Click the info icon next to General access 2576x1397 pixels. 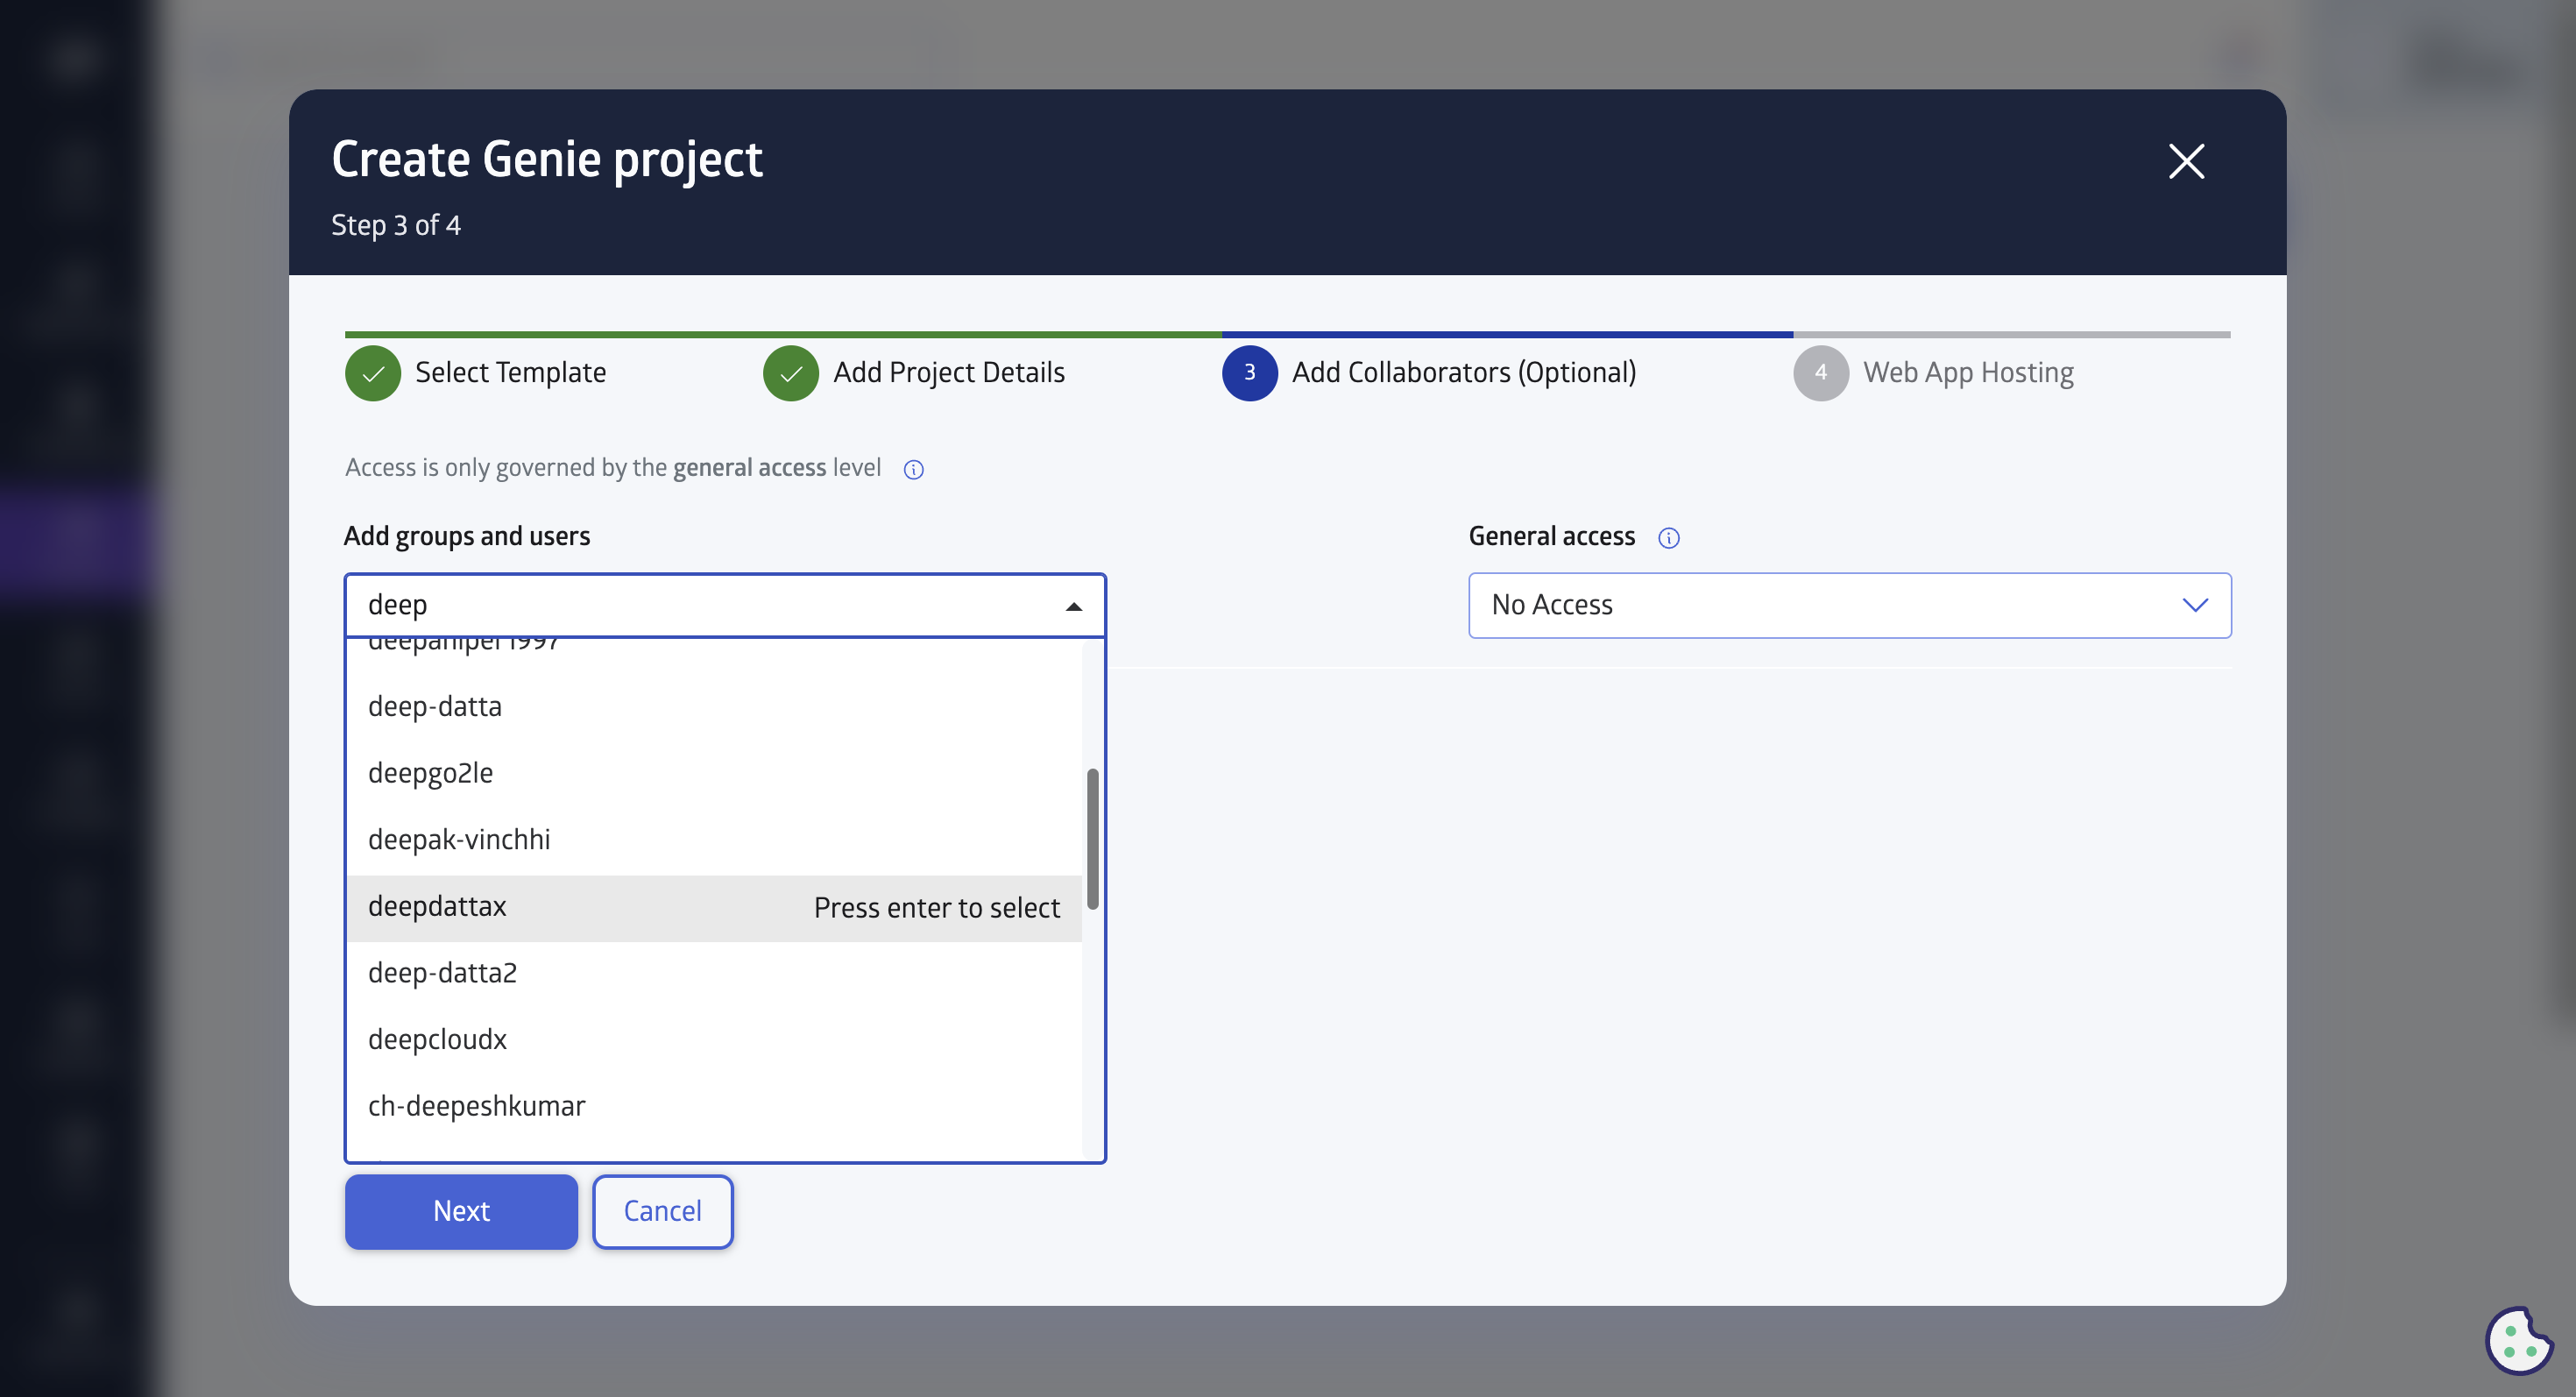[x=1665, y=536]
